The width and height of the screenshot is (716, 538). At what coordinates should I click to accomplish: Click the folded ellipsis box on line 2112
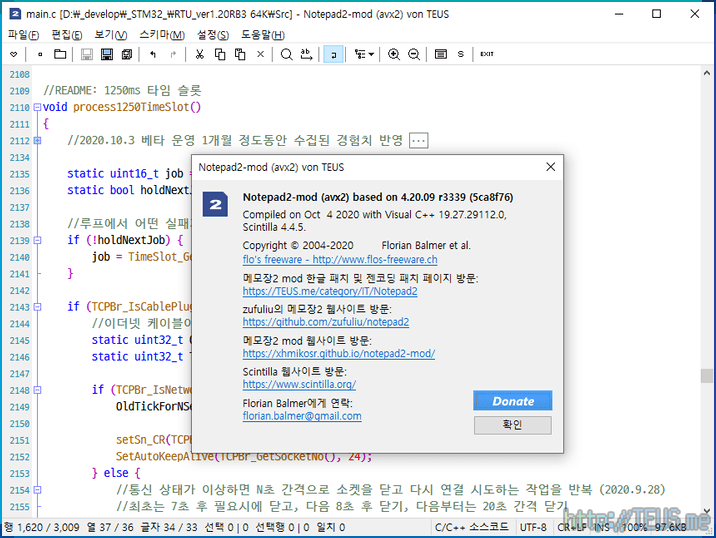419,141
